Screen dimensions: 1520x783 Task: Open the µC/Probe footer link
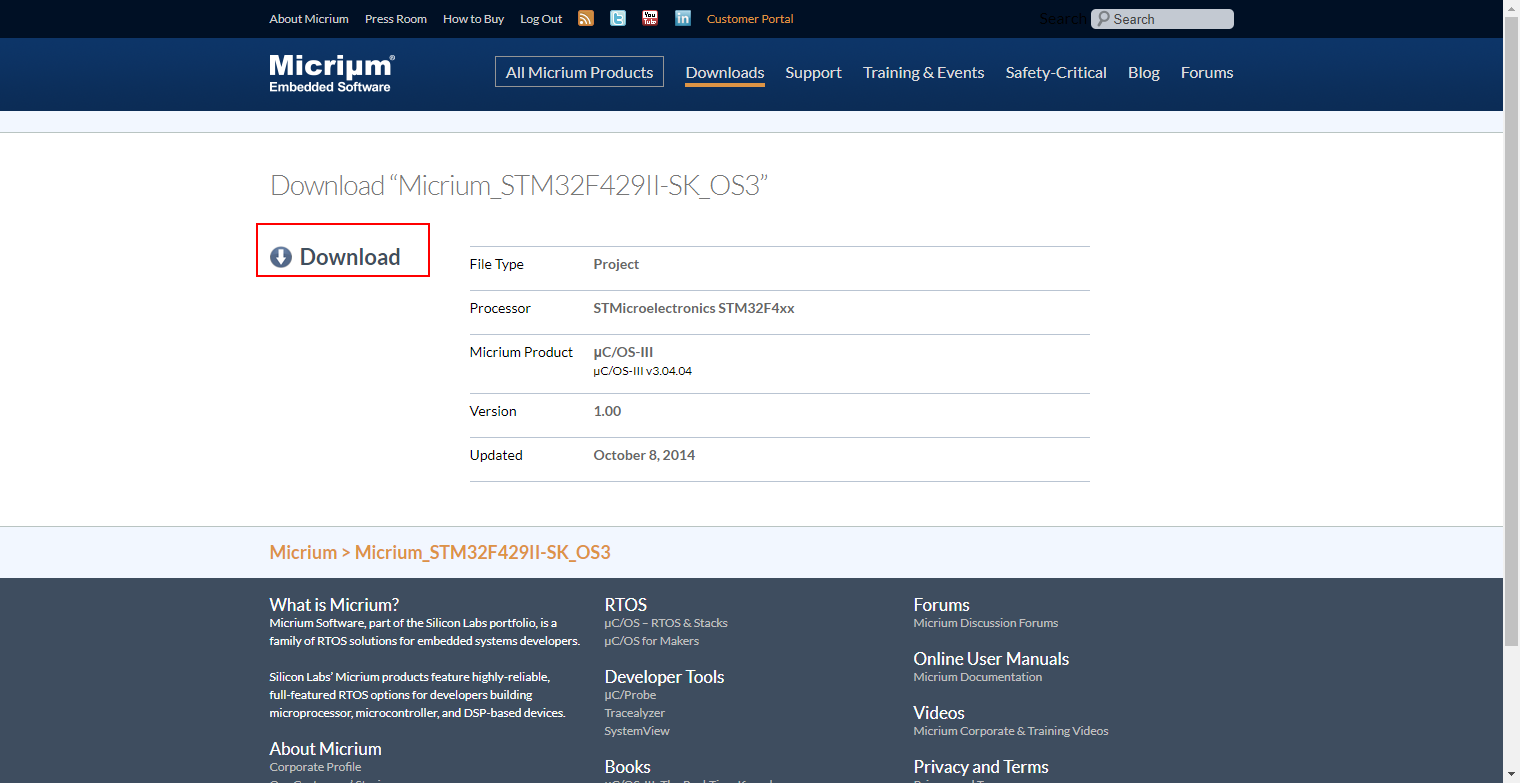tap(631, 695)
